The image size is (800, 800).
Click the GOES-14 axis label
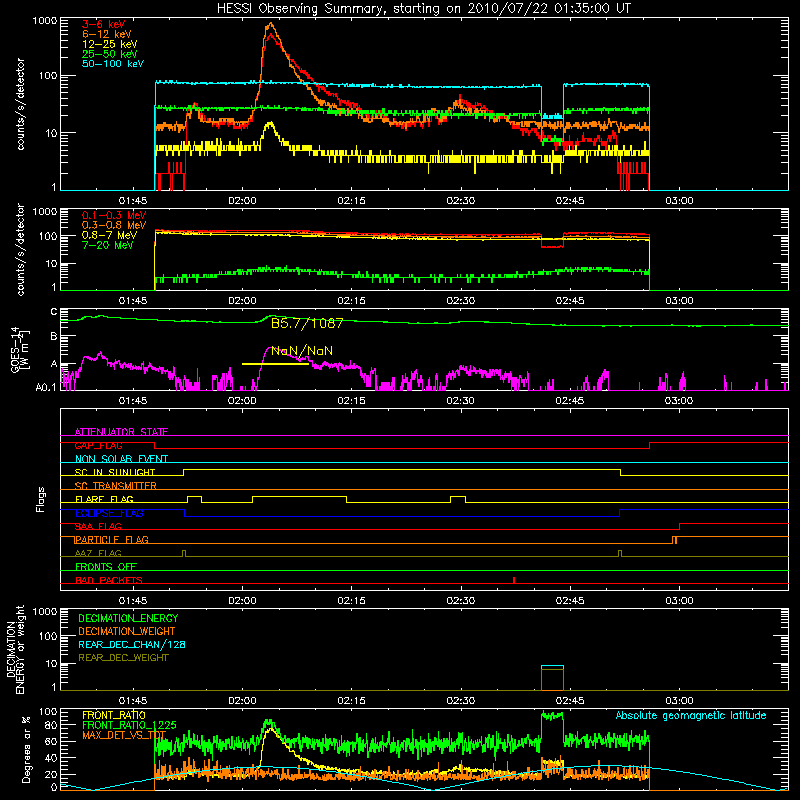click(19, 350)
